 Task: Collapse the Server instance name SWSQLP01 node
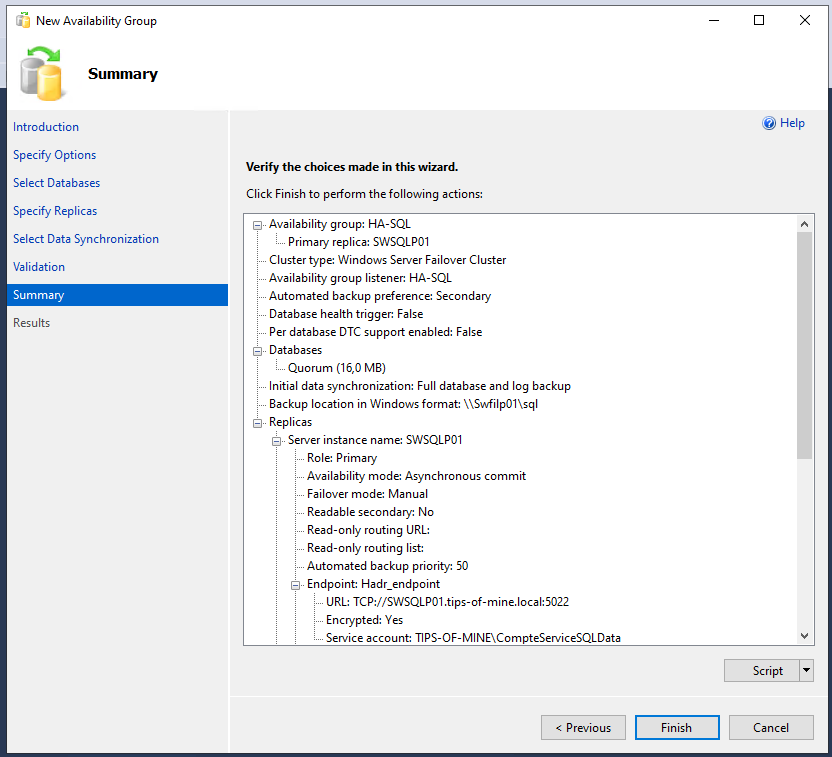276,441
